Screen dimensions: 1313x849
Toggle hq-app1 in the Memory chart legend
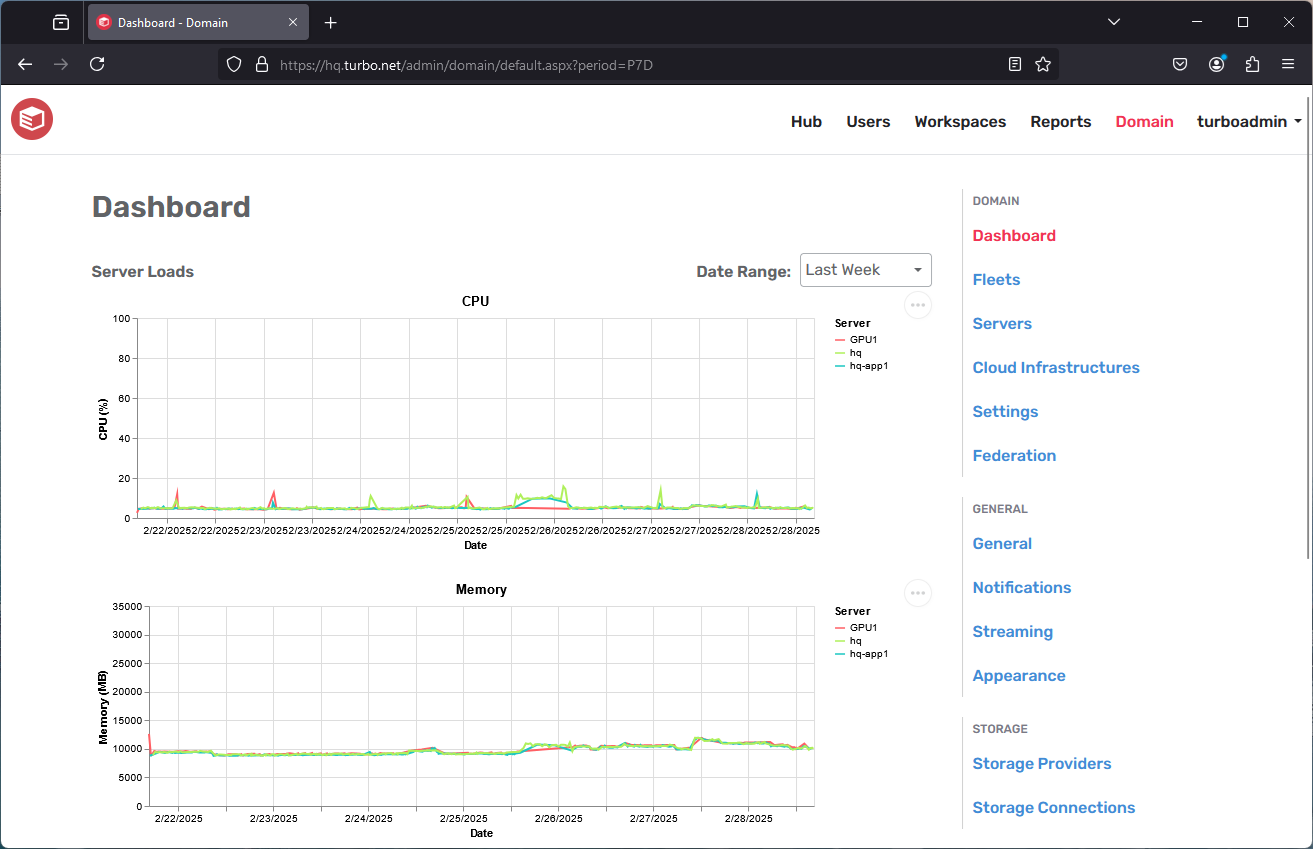(865, 653)
